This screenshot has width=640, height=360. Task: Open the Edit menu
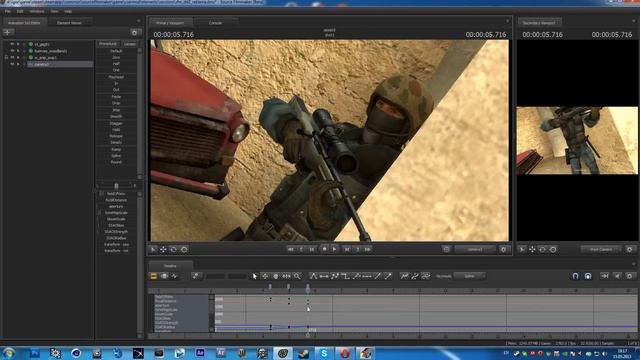point(20,11)
